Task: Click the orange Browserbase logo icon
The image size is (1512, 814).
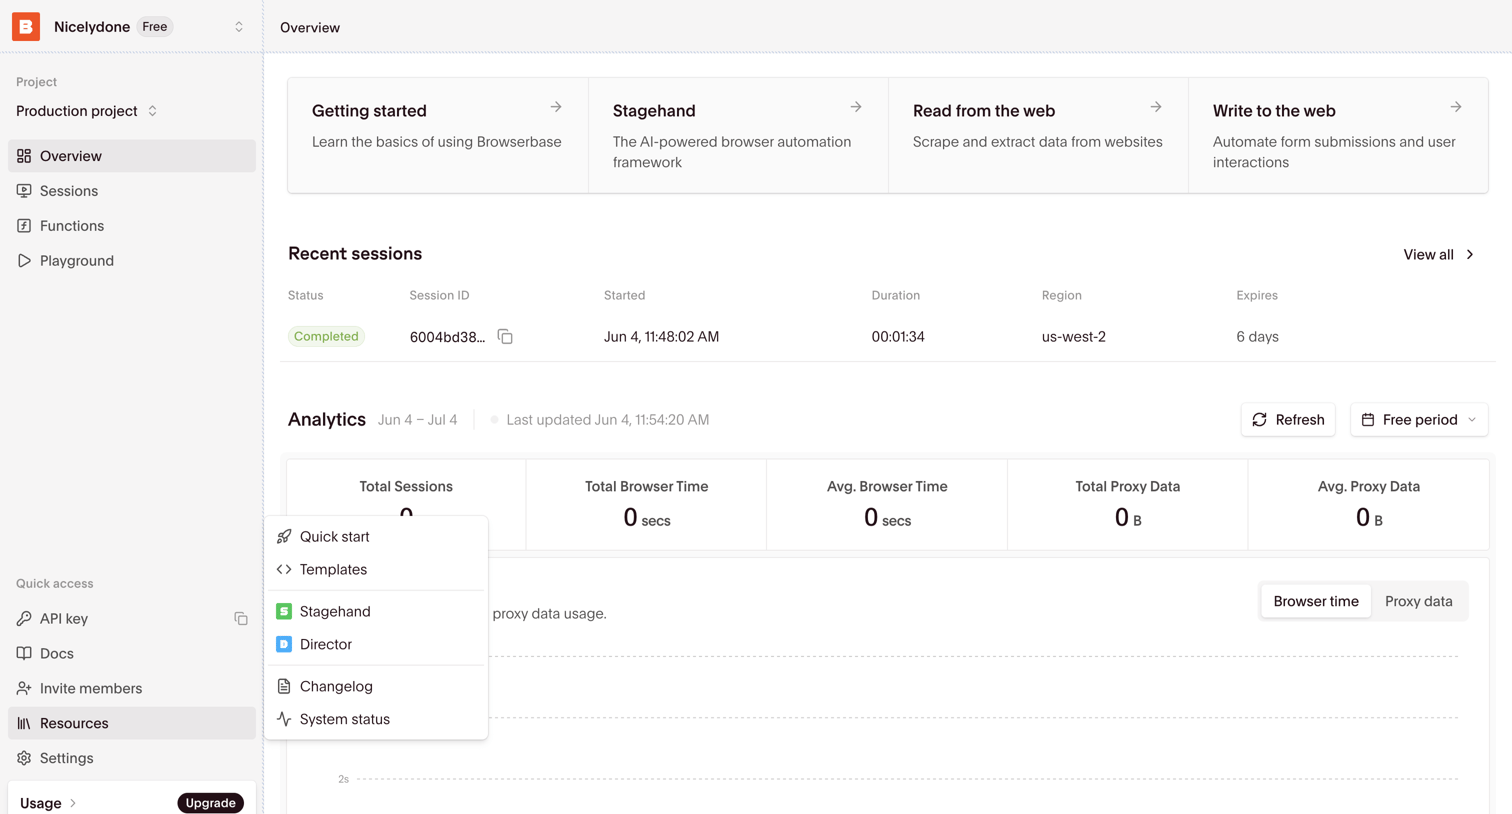Action: coord(26,27)
